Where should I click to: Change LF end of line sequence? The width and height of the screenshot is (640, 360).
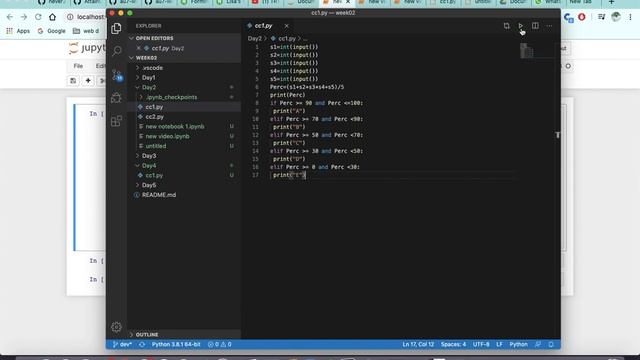tap(499, 344)
